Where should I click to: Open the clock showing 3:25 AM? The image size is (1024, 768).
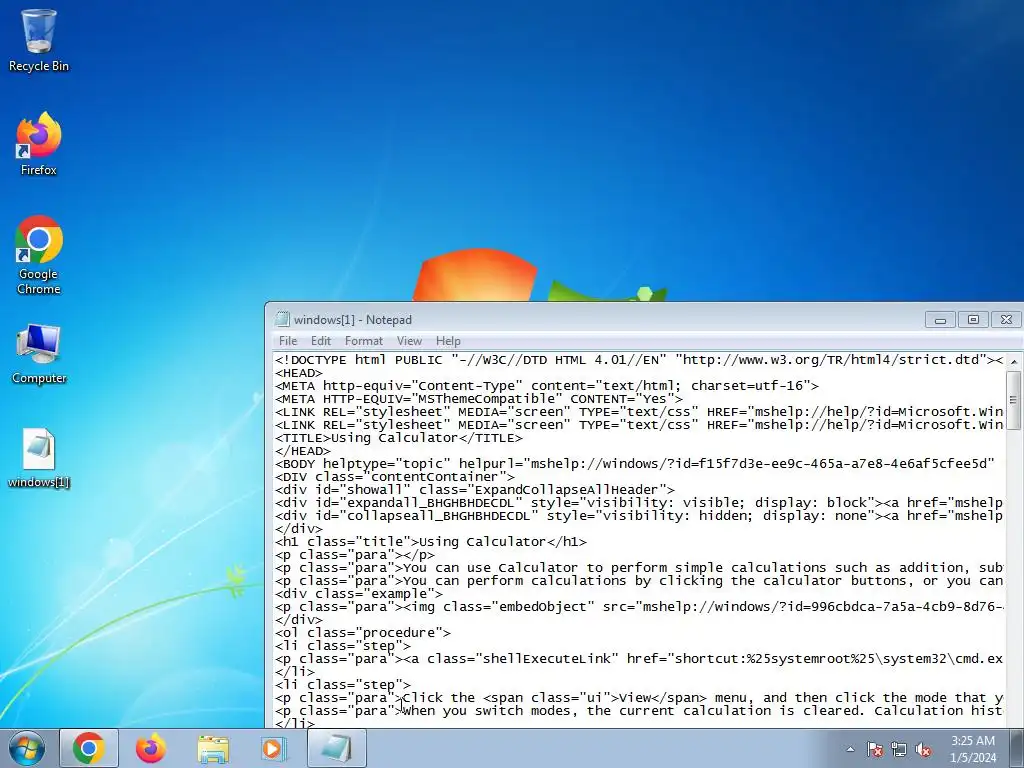973,749
